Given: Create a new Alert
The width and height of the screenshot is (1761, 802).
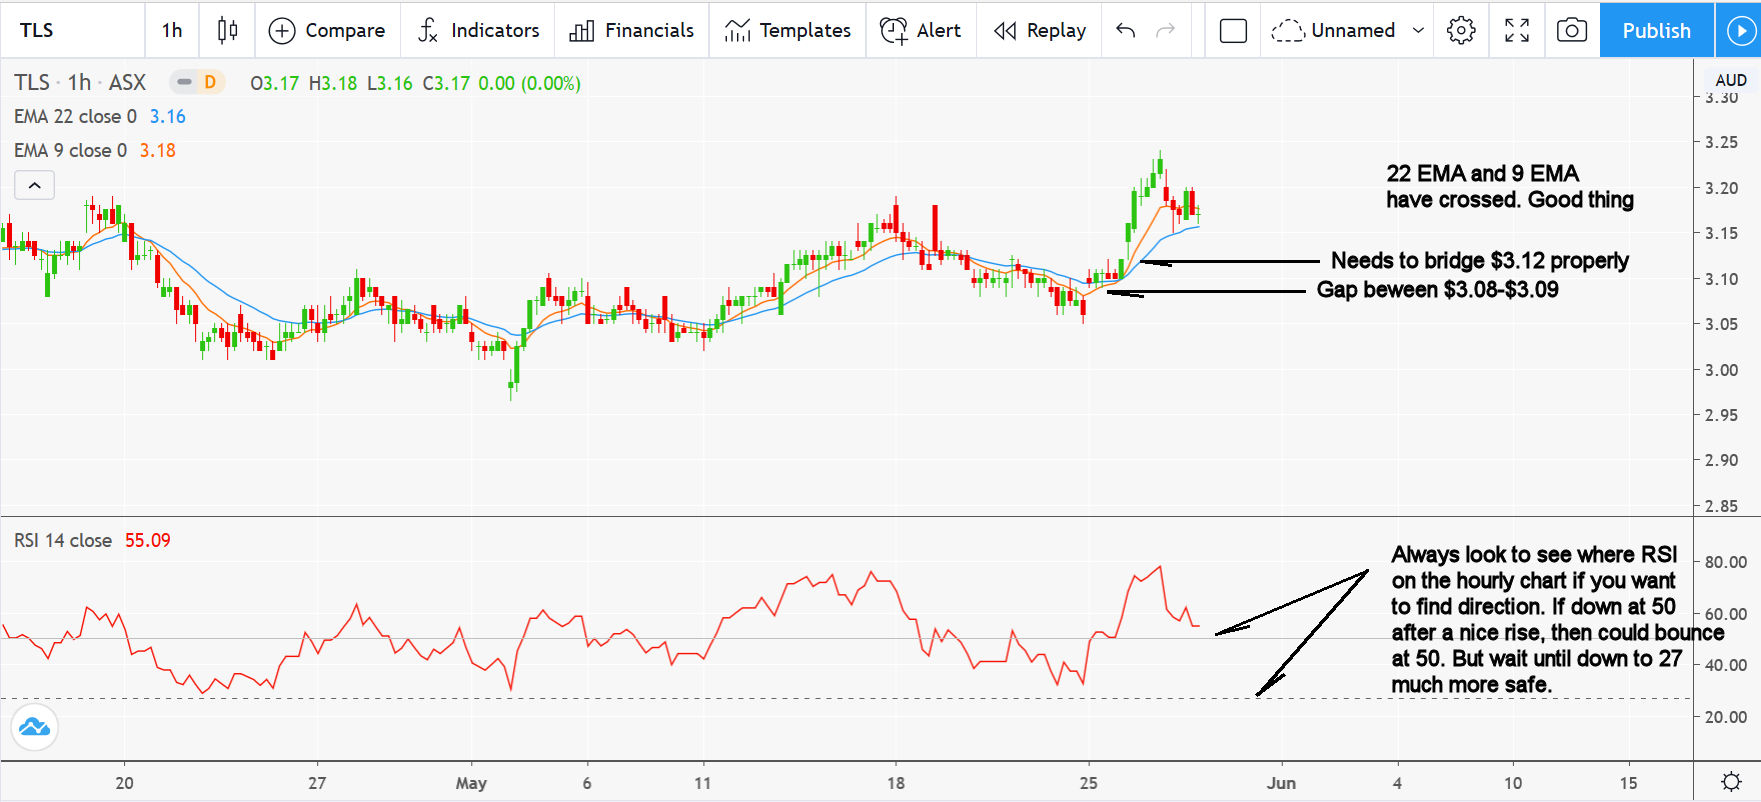Looking at the screenshot, I should [920, 30].
